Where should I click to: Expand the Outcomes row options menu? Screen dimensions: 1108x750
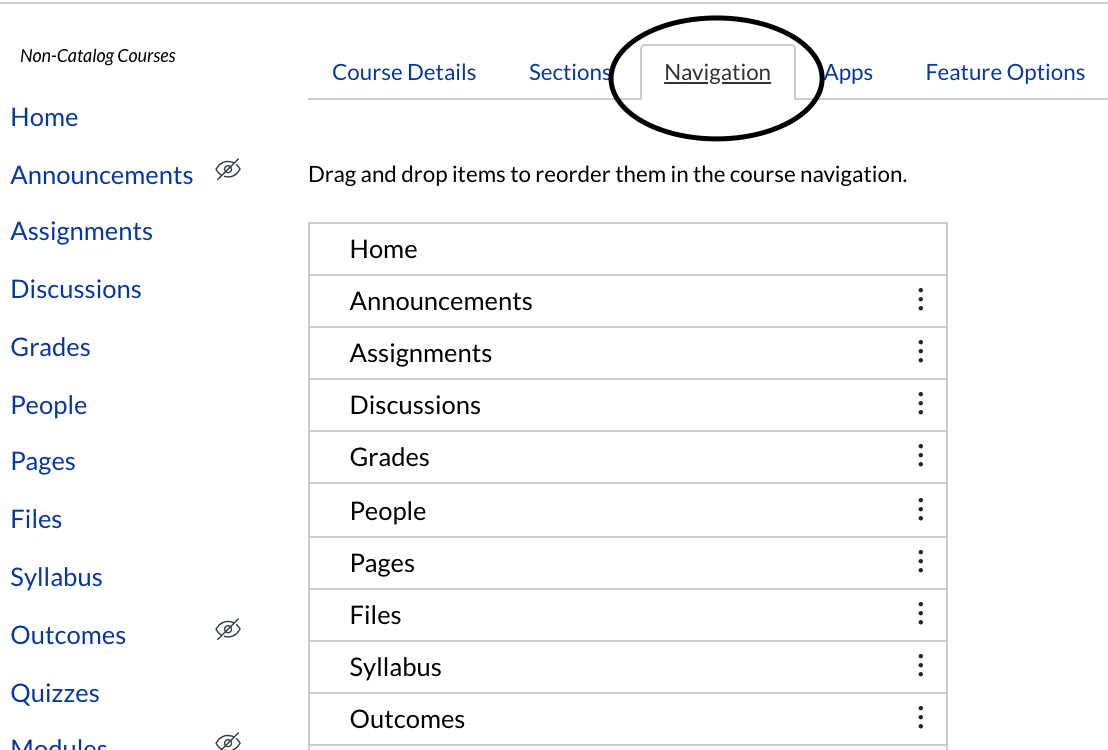pos(920,718)
